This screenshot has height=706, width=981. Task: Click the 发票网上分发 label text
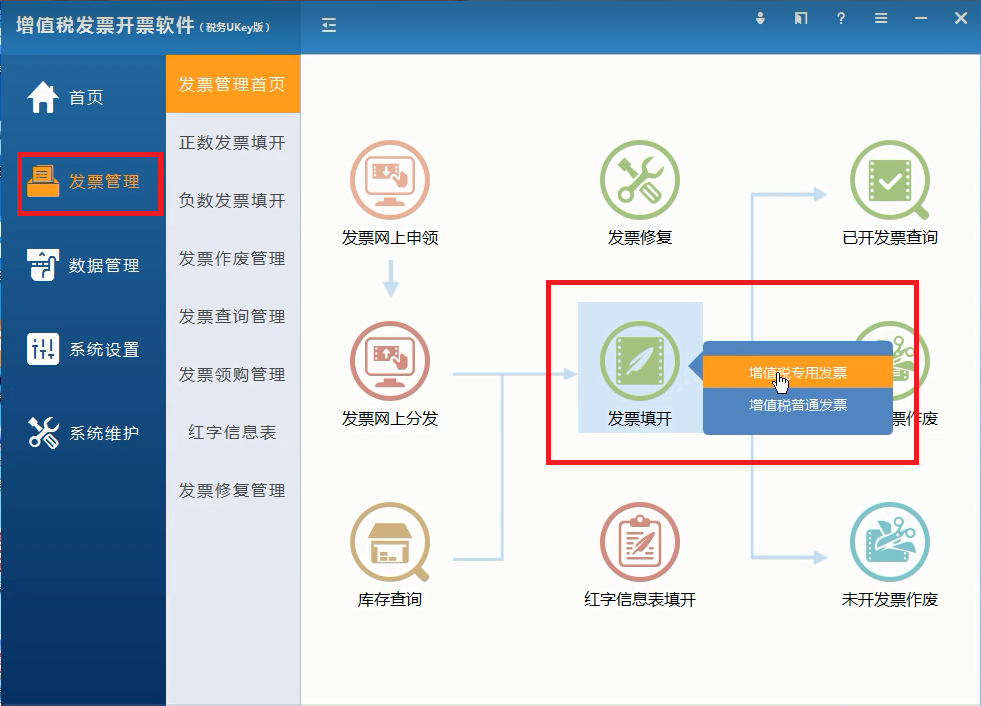click(x=390, y=419)
